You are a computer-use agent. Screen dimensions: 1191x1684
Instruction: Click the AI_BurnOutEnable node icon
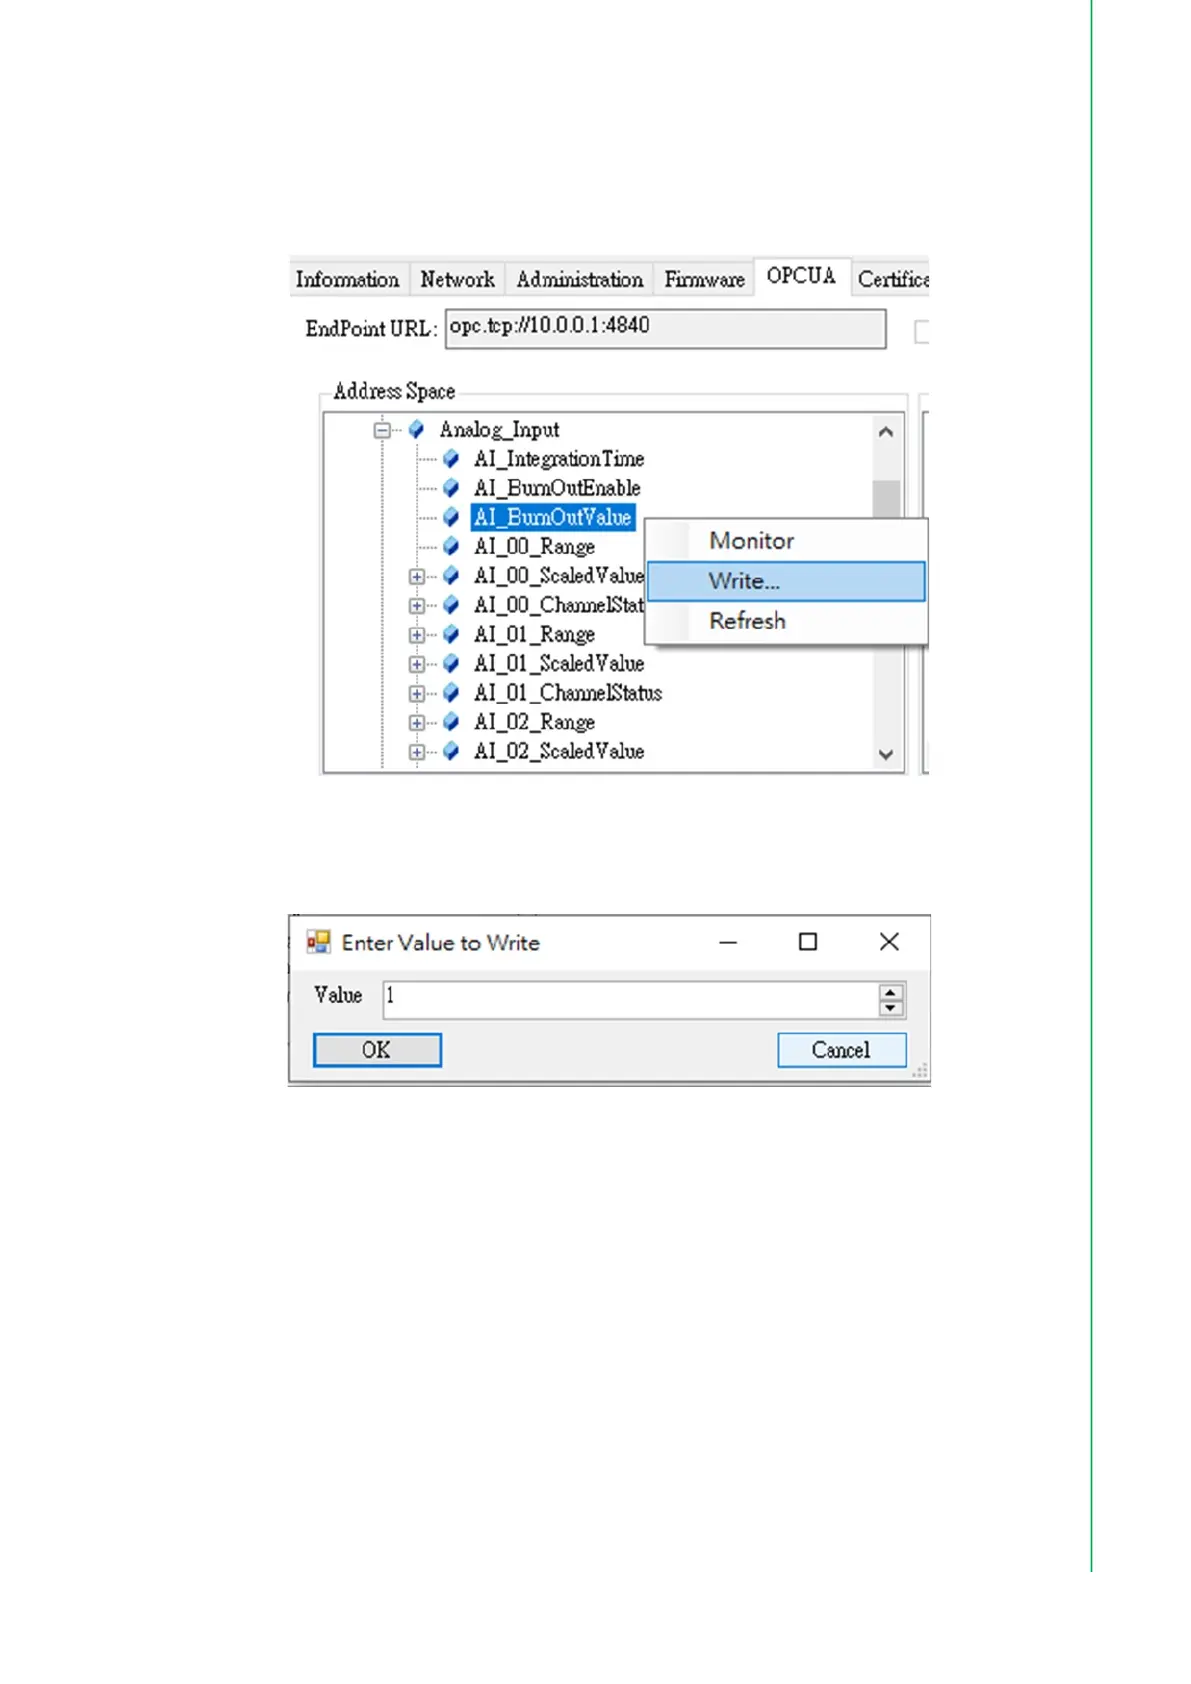click(x=451, y=488)
